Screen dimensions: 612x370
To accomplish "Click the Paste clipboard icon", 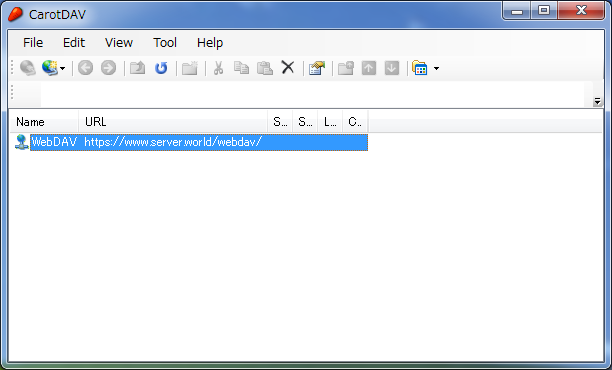I will pos(265,68).
